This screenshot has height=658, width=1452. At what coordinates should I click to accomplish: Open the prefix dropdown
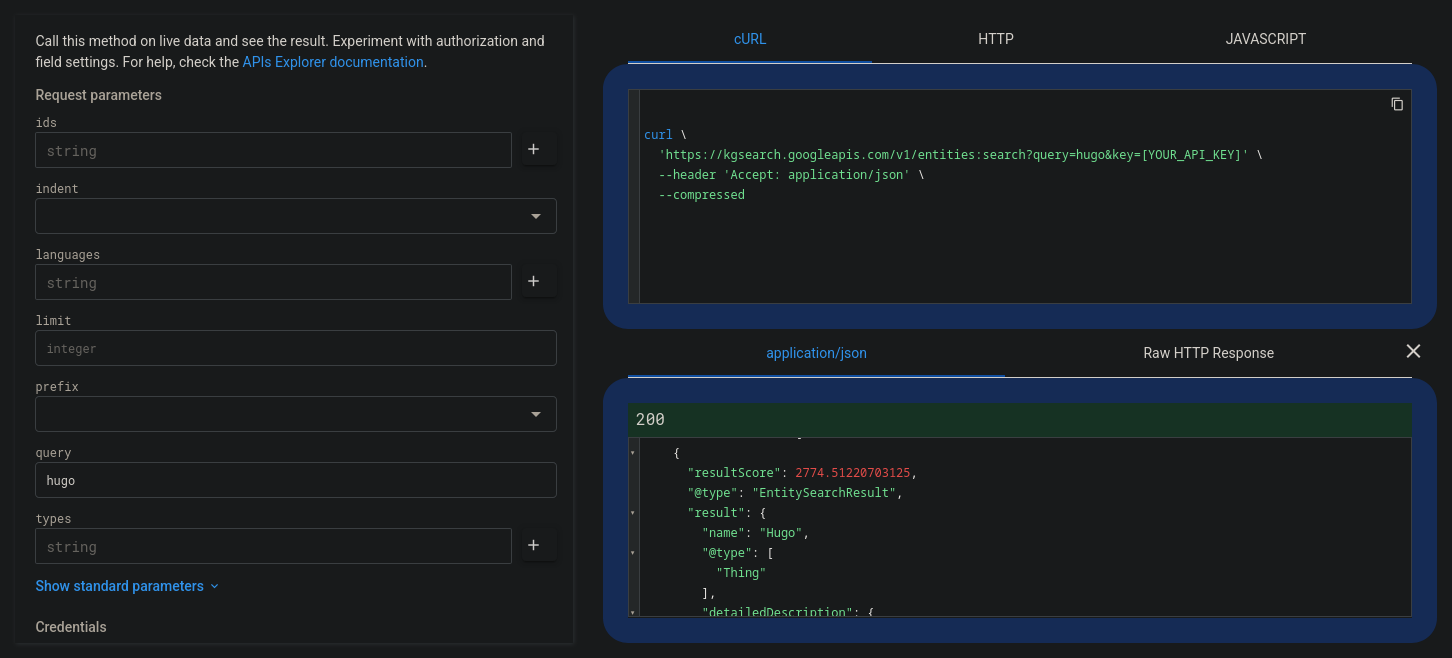pos(296,414)
